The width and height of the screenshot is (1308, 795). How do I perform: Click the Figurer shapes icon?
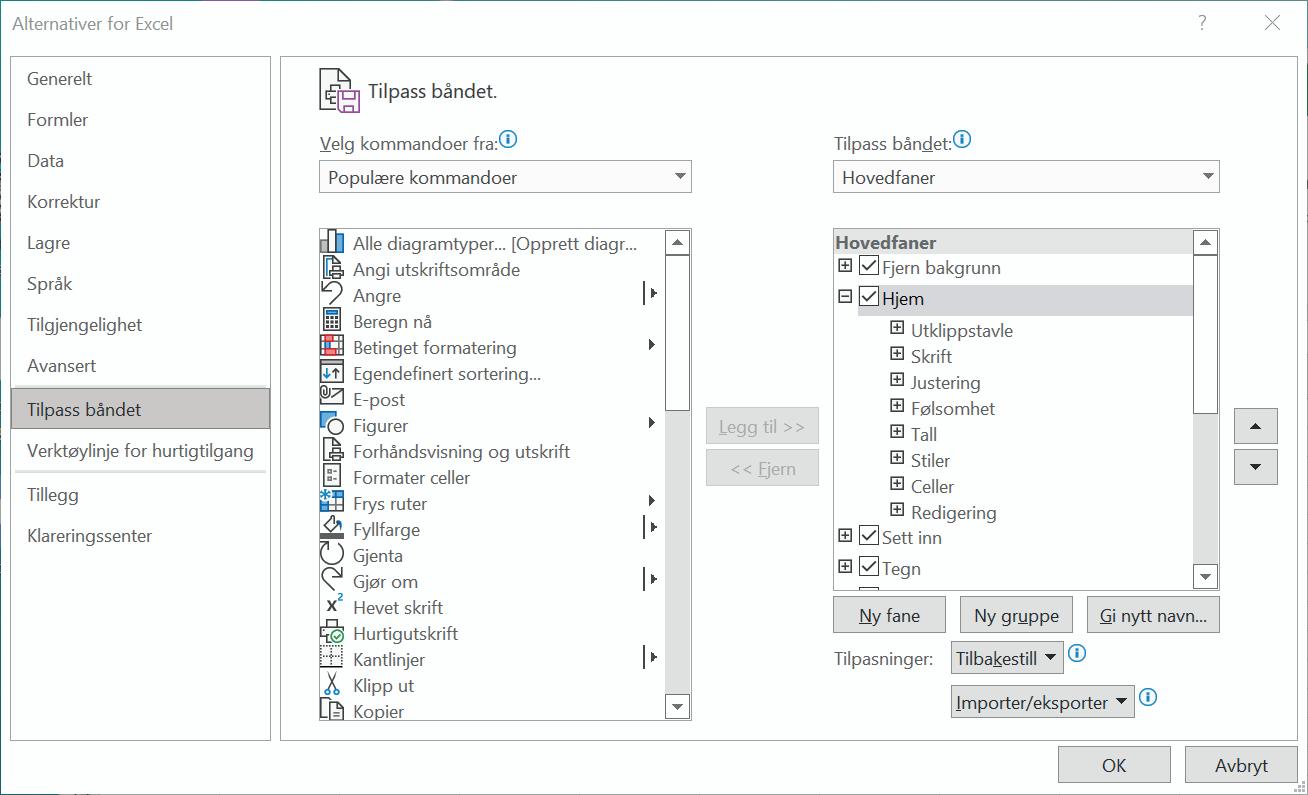[332, 425]
